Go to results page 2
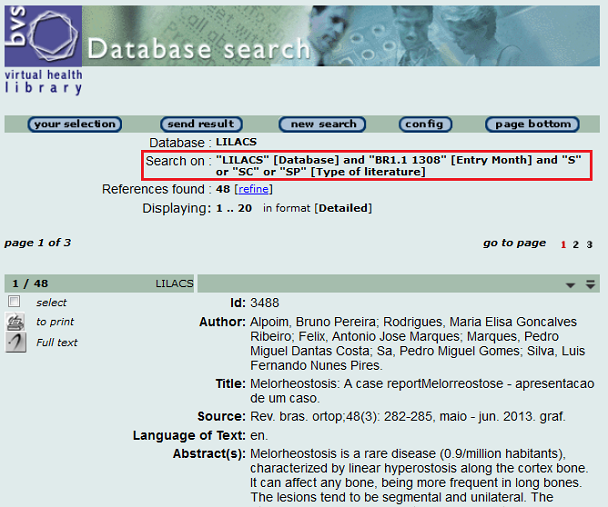The height and width of the screenshot is (507, 608). click(576, 245)
